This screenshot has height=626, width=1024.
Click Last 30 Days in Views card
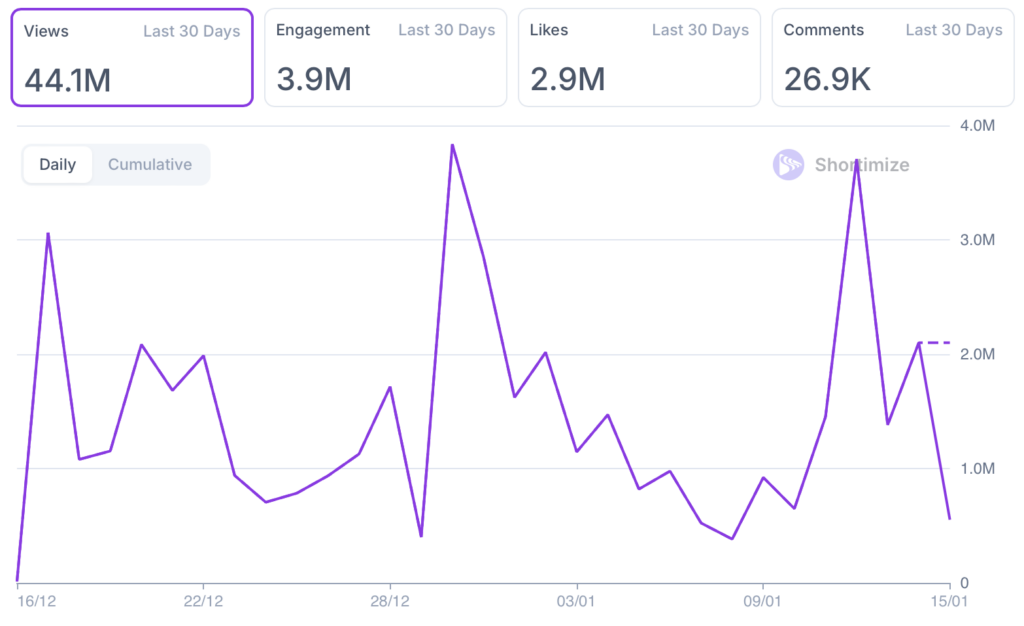coord(191,31)
